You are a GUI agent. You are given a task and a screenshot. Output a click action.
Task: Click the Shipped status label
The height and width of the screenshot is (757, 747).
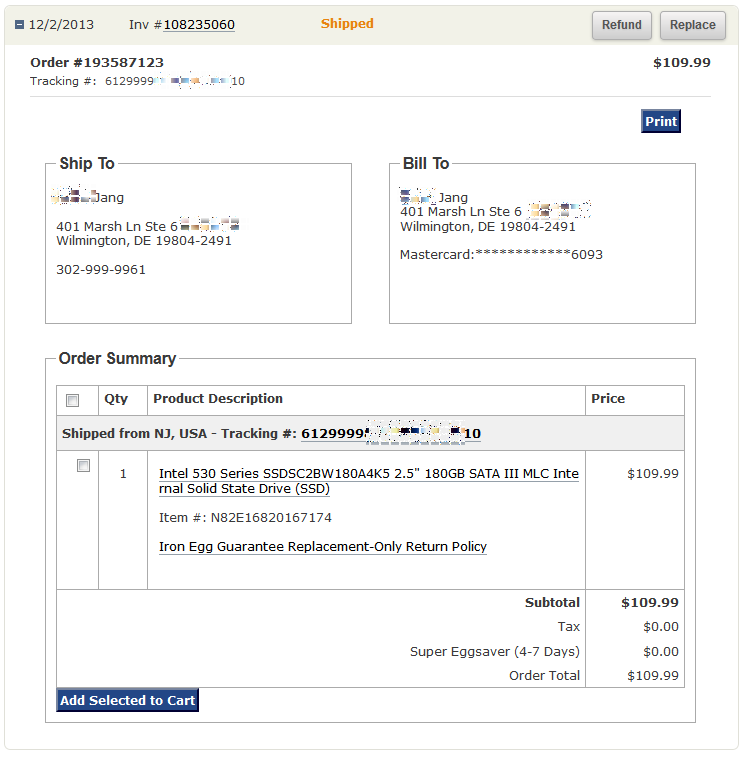click(347, 24)
